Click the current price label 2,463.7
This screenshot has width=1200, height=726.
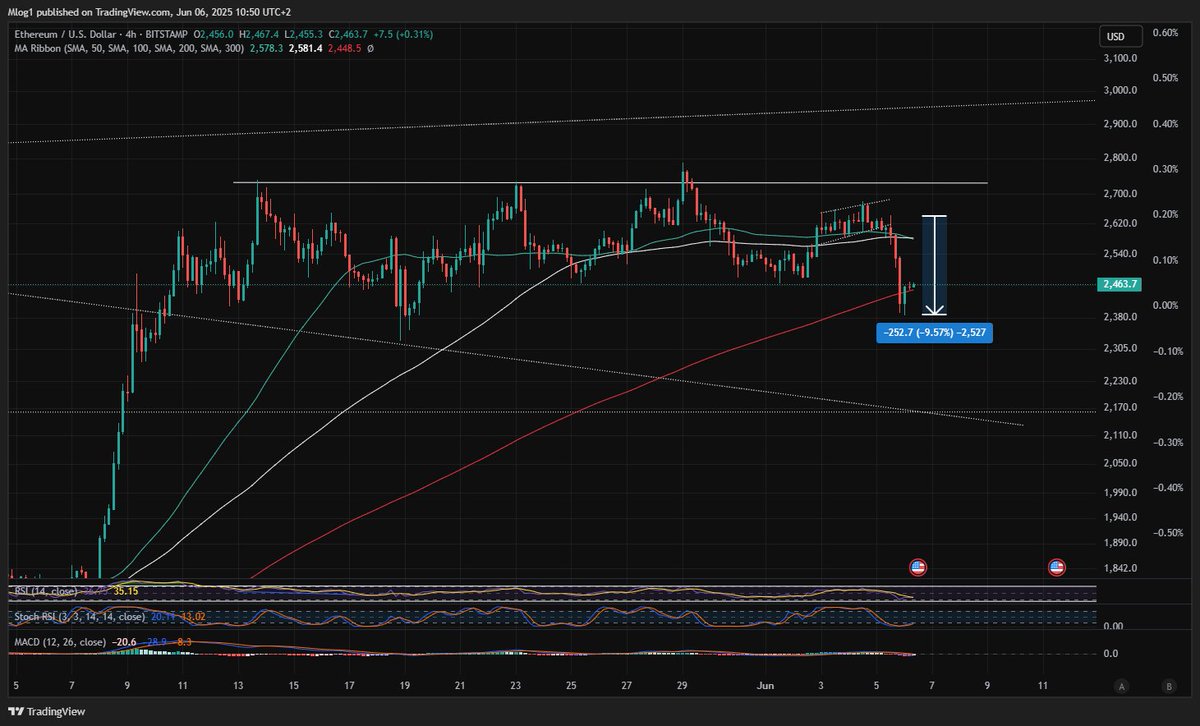click(x=1121, y=285)
